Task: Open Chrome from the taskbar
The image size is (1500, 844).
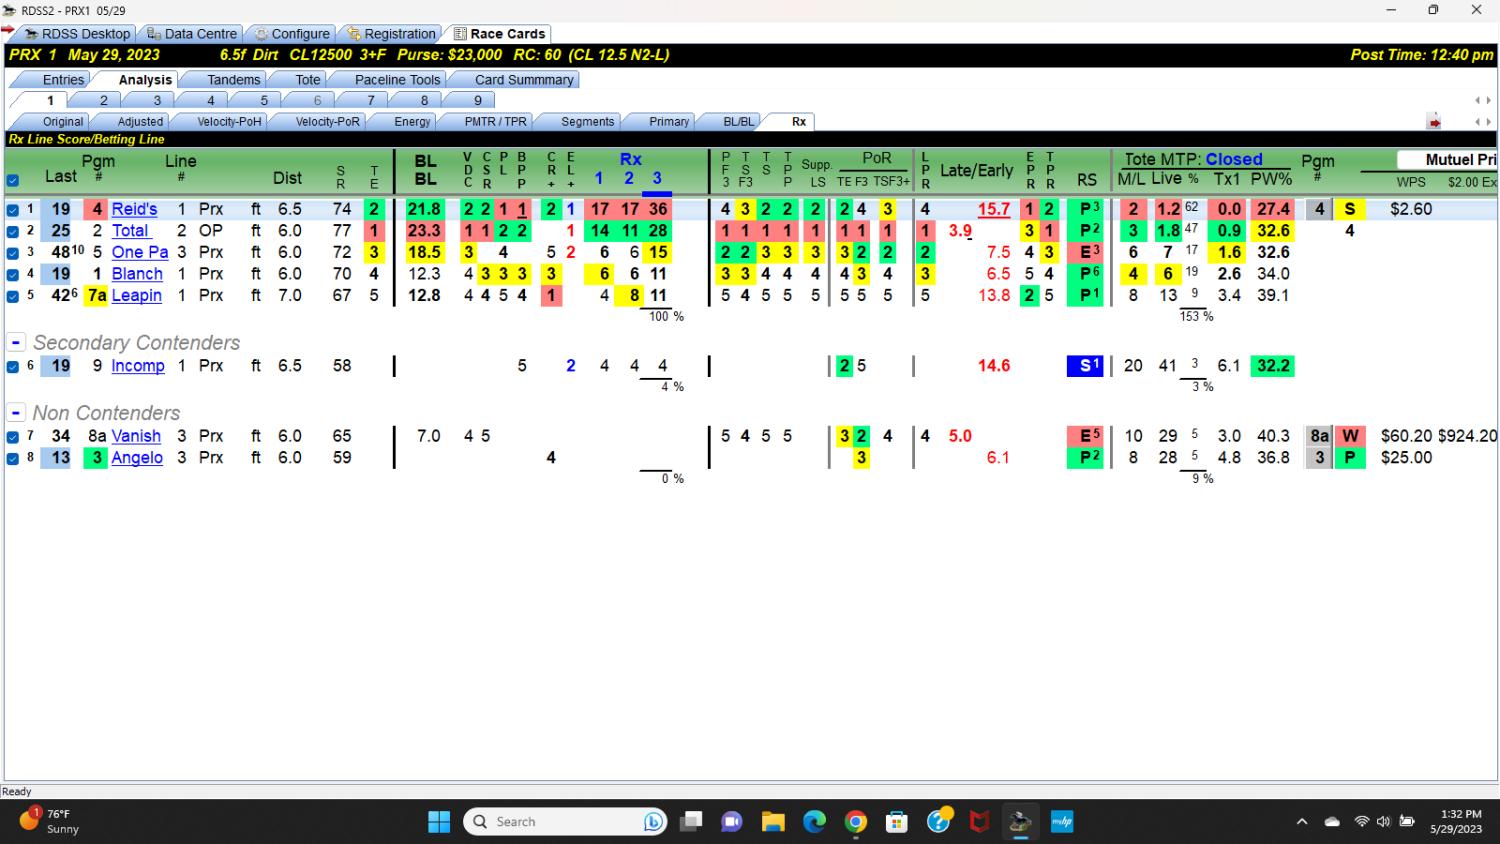Action: point(856,822)
